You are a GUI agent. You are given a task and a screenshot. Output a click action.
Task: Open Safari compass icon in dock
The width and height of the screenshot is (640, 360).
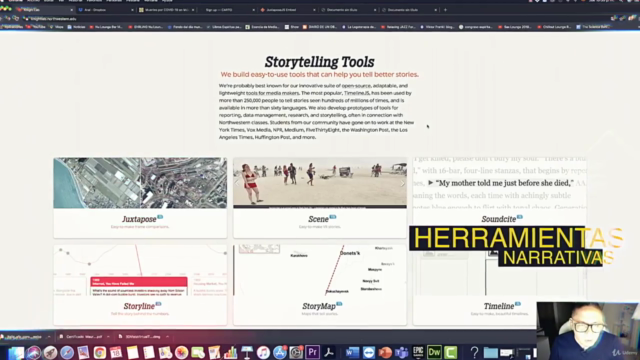tap(67, 353)
